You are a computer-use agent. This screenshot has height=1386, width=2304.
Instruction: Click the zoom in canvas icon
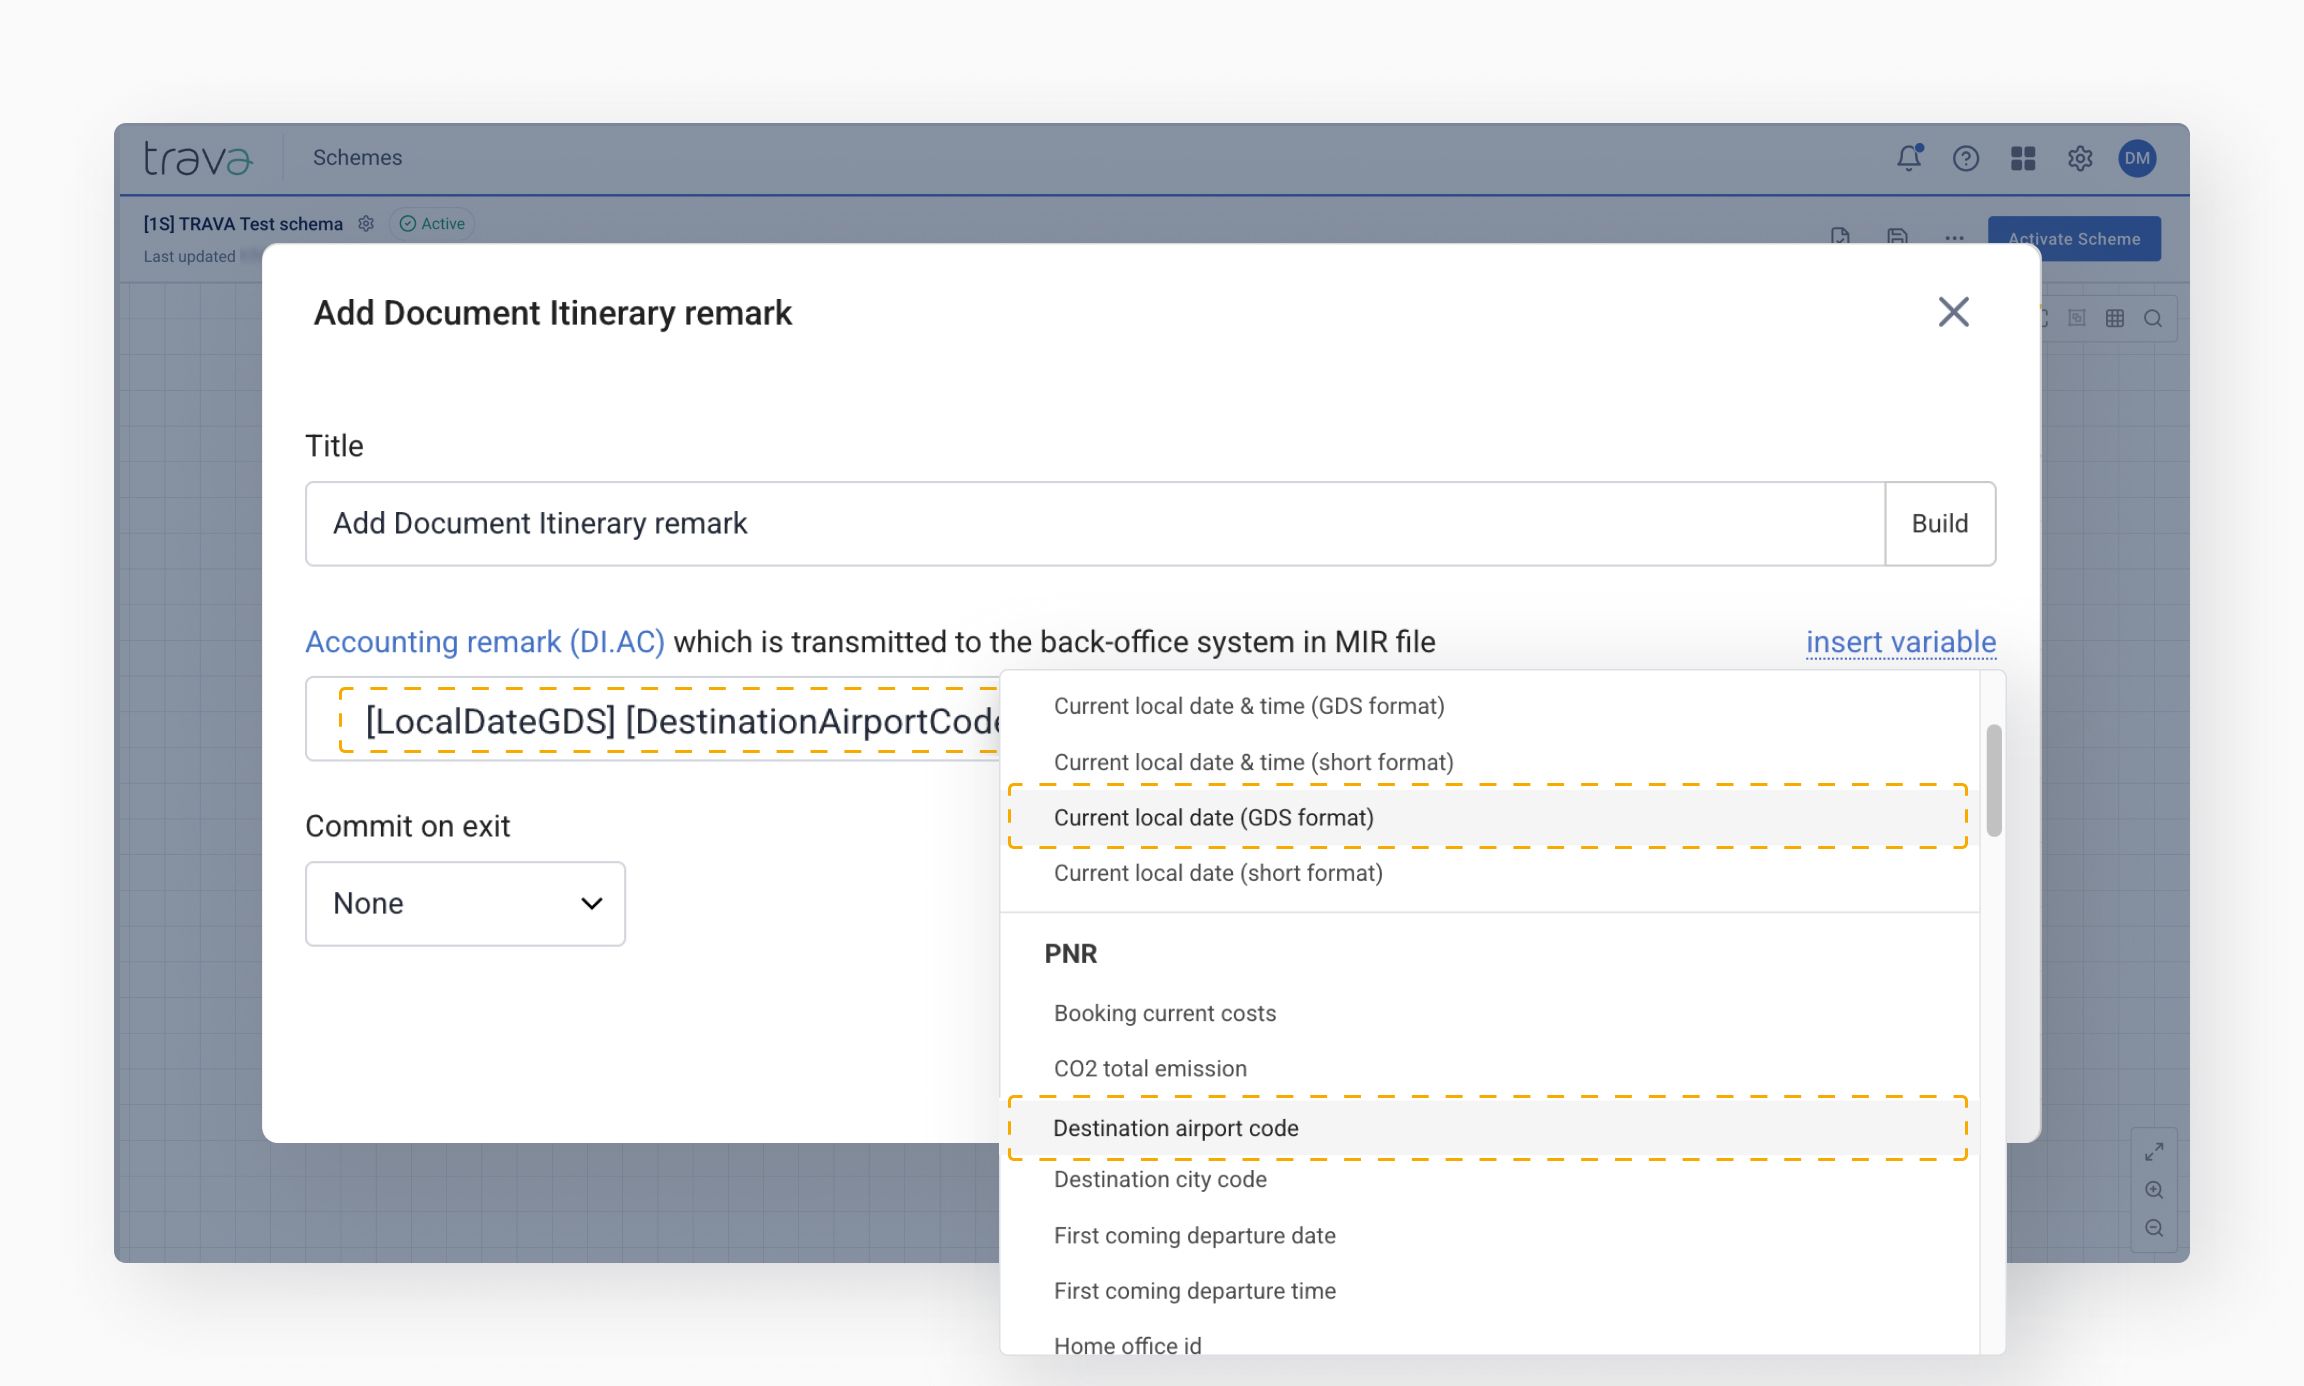[x=2154, y=1190]
